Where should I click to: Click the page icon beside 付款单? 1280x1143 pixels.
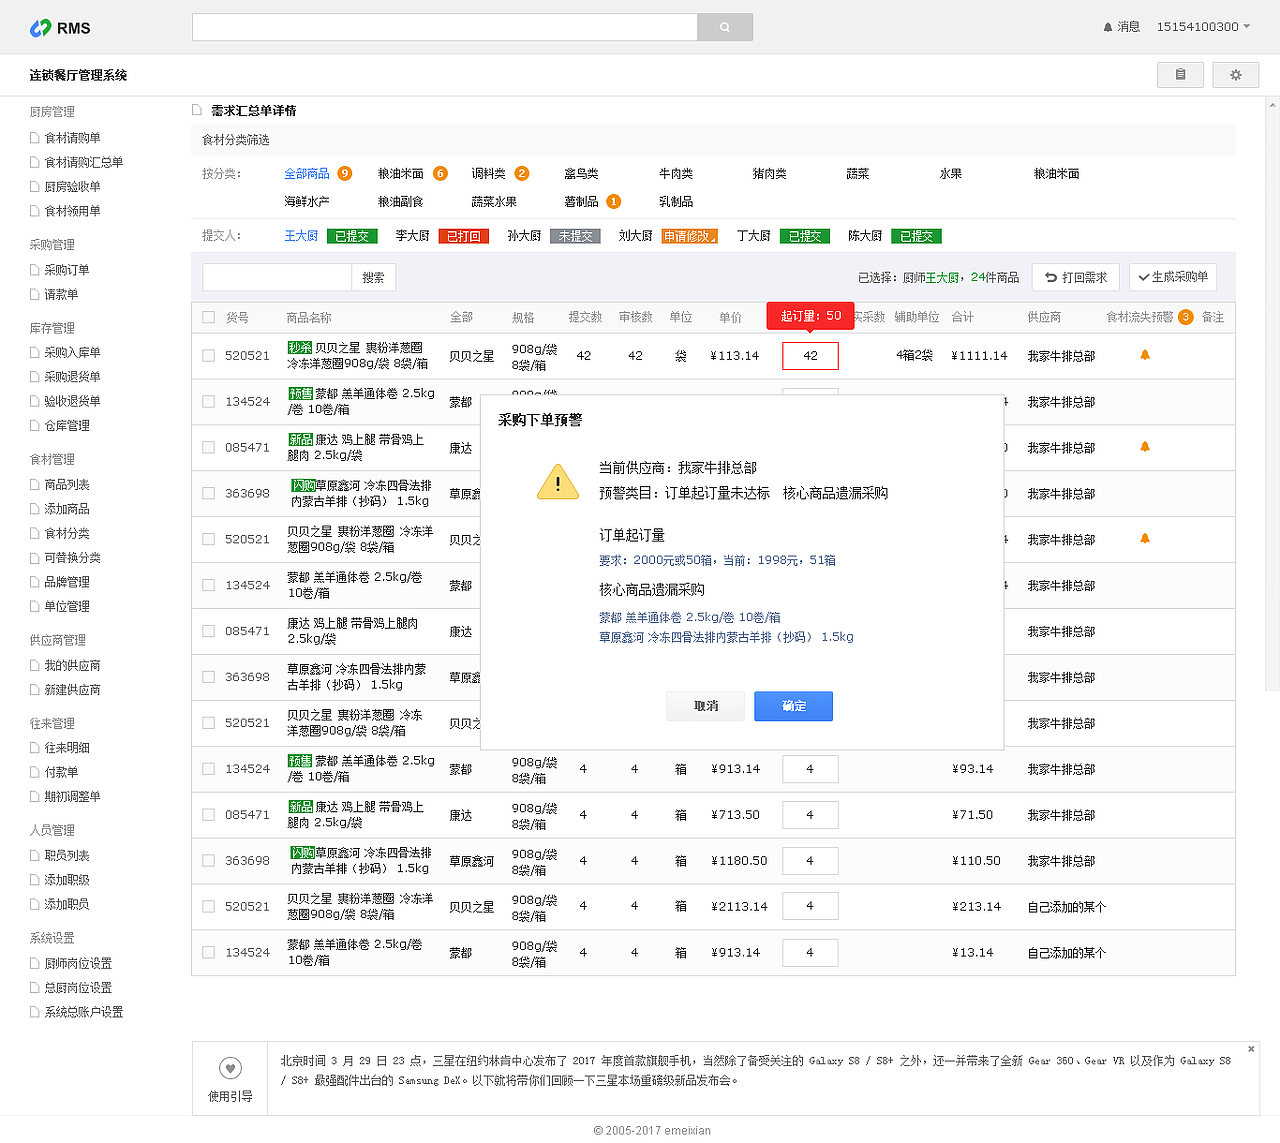35,773
